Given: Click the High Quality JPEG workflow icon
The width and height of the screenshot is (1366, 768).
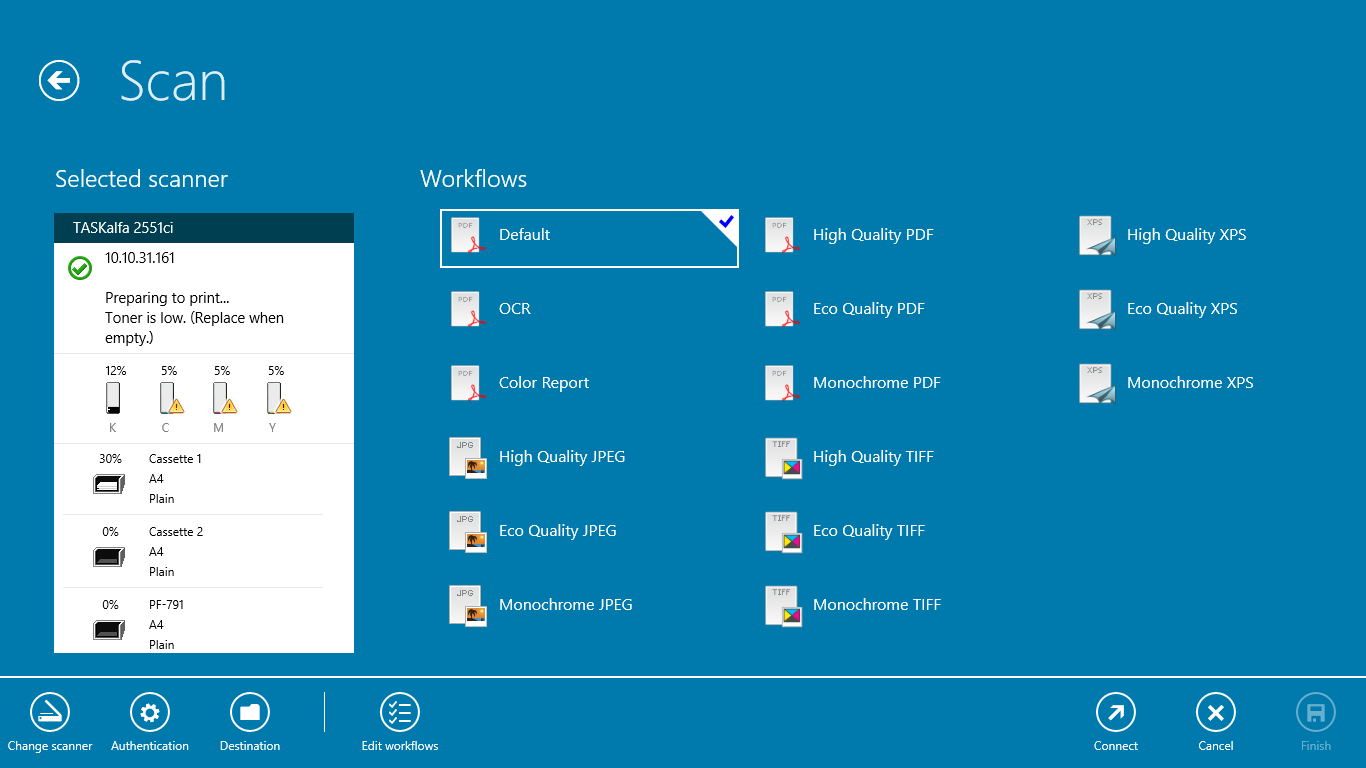Looking at the screenshot, I should pos(467,457).
